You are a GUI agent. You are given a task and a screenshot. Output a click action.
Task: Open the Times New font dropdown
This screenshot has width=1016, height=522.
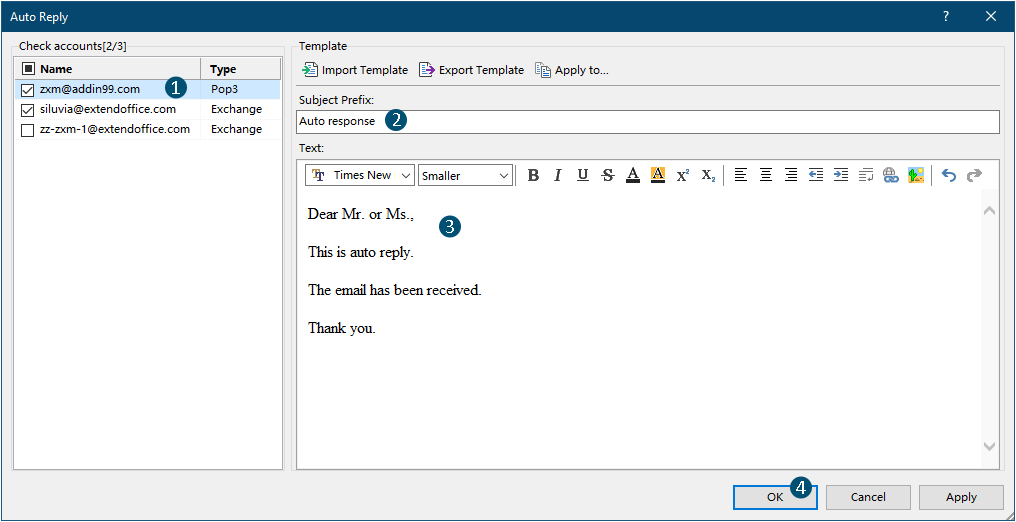(x=360, y=175)
